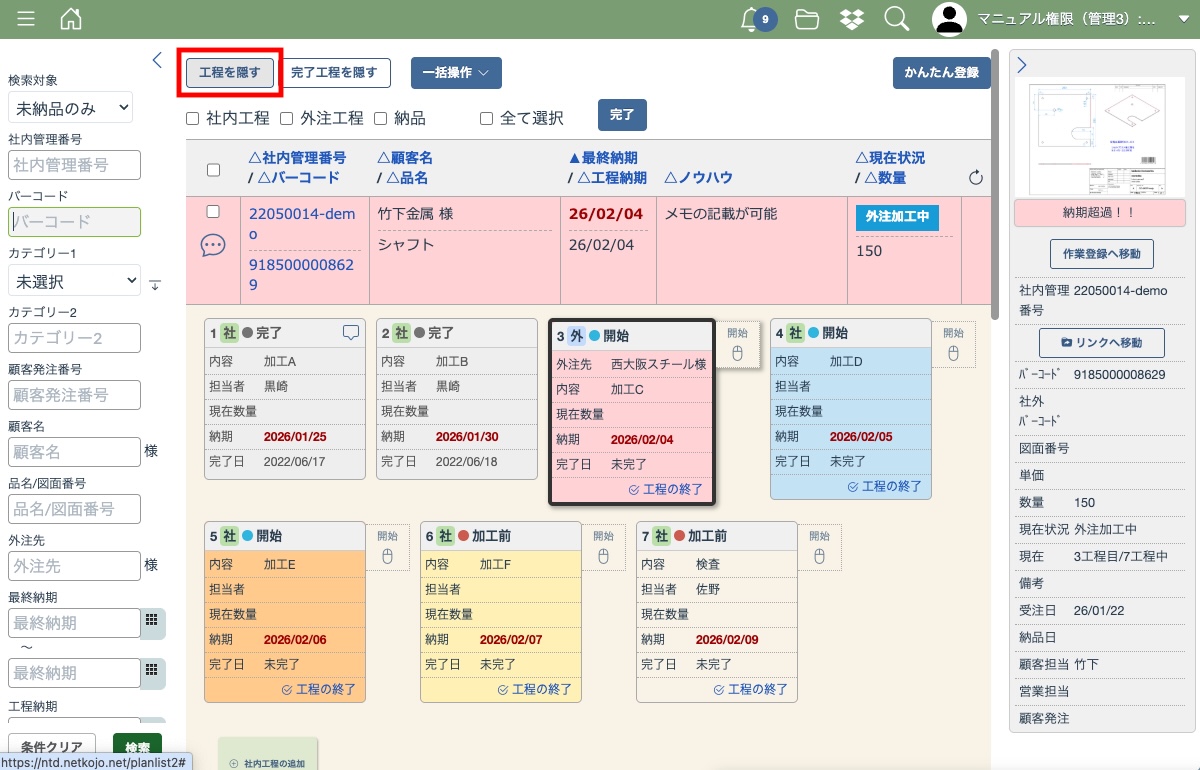Viewport: 1200px width, 770px height.
Task: Open the 検索対象 dropdown
Action: click(70, 107)
